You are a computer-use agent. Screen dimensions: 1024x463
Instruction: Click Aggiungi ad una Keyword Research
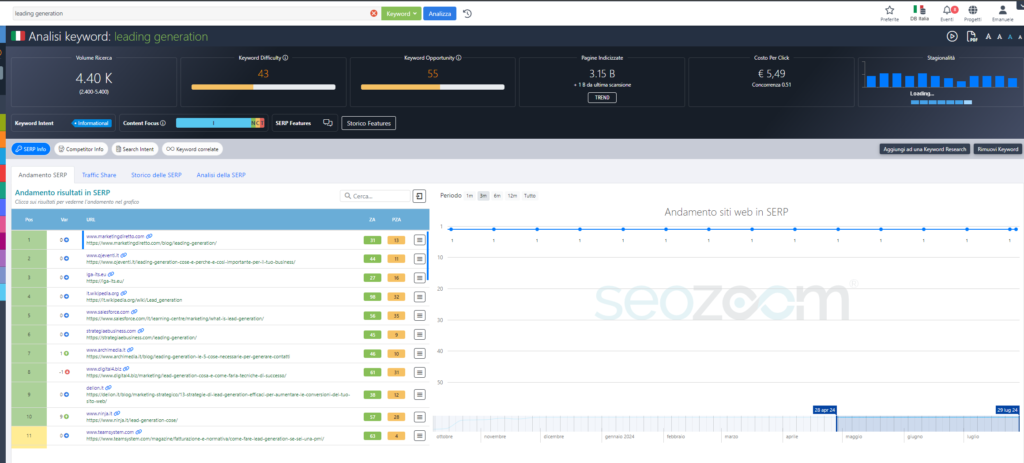pos(925,149)
